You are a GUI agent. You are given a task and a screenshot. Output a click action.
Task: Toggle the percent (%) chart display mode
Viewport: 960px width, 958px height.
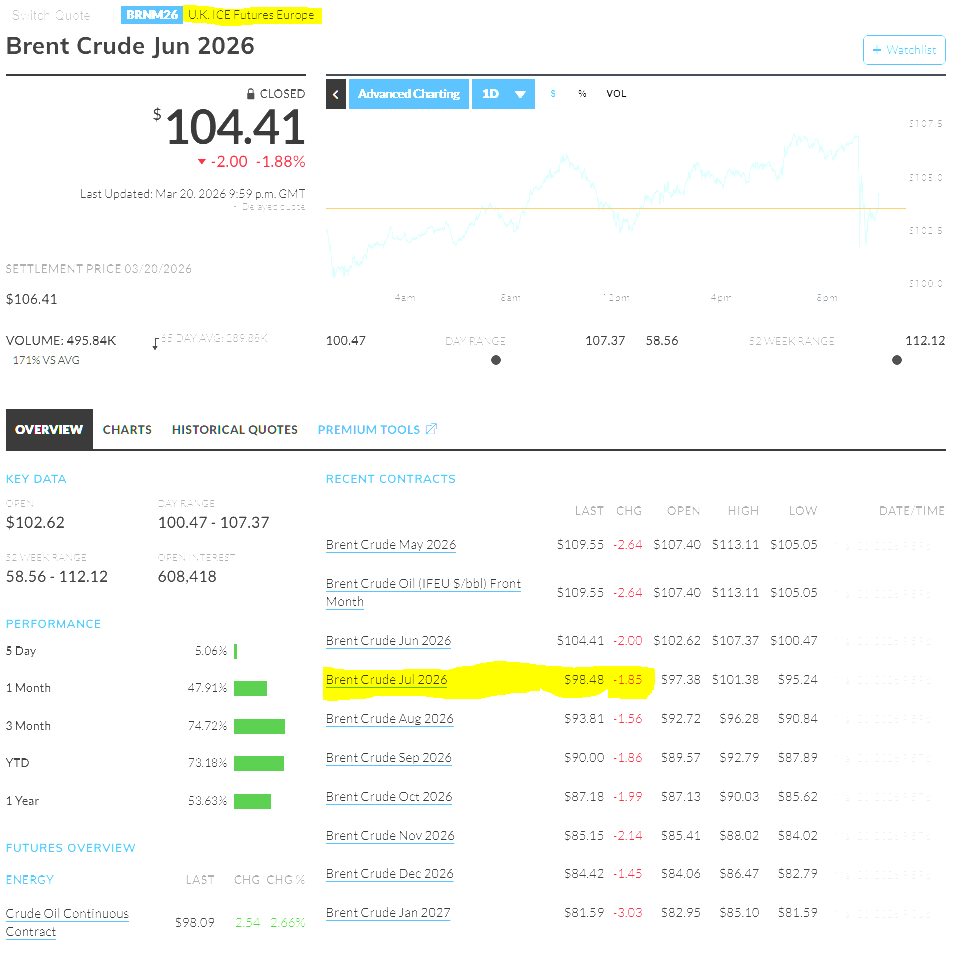pos(582,94)
